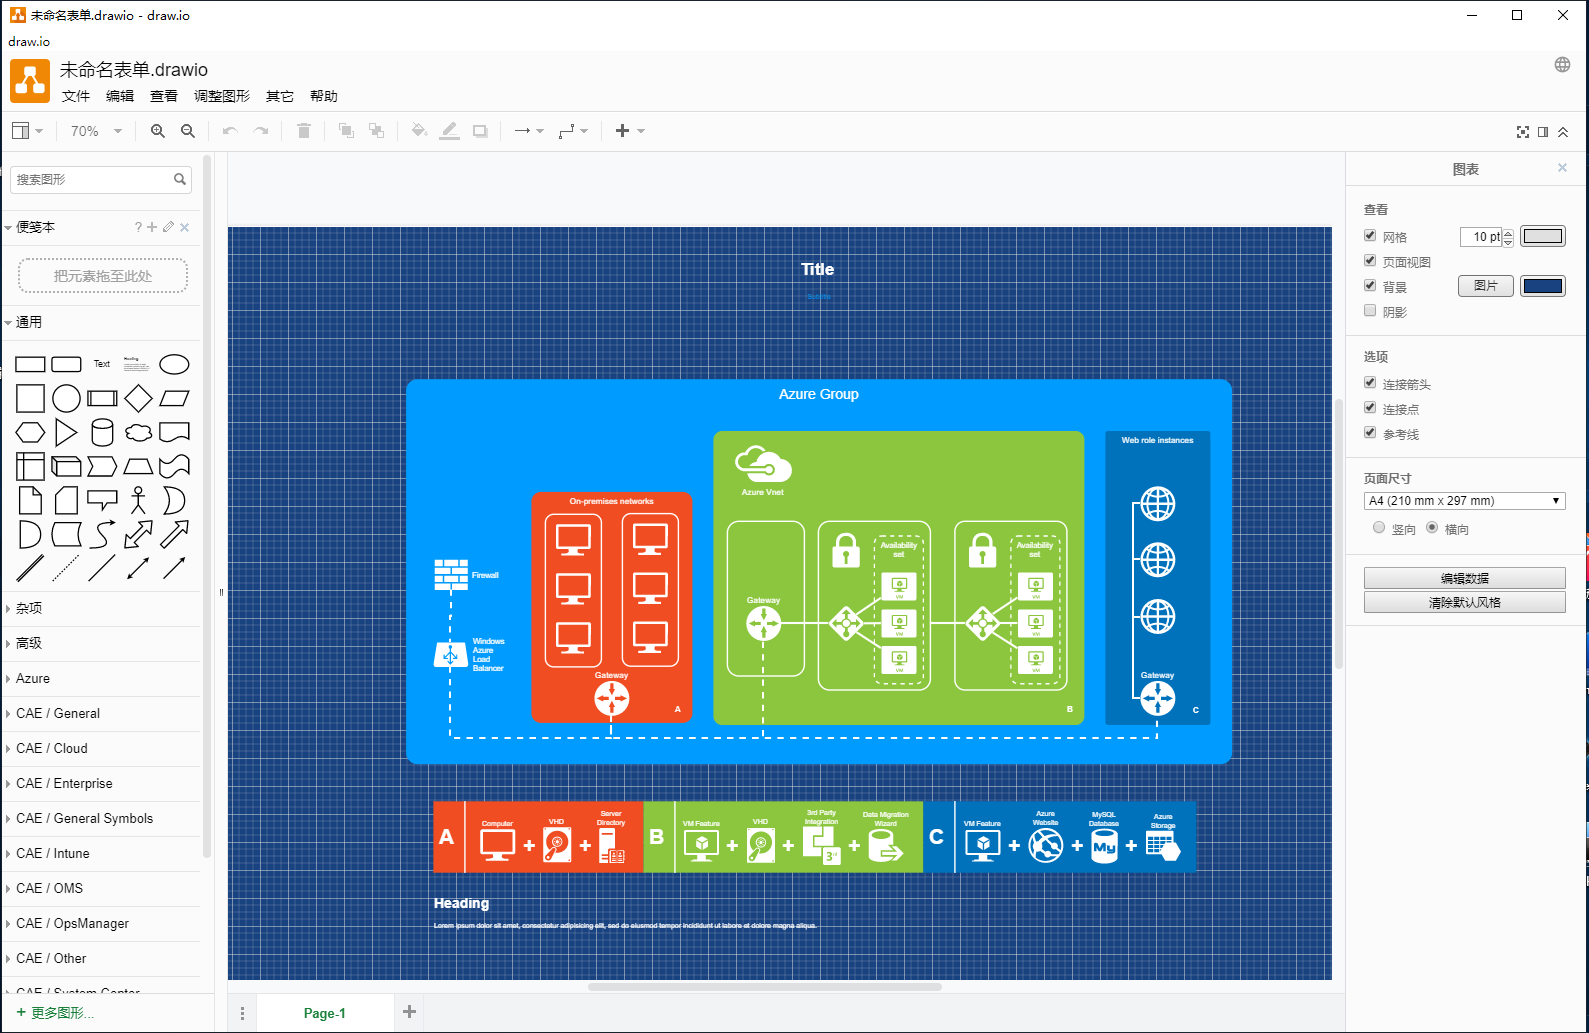Open the connection arrow style dropdown
This screenshot has height=1033, width=1589.
click(x=529, y=131)
